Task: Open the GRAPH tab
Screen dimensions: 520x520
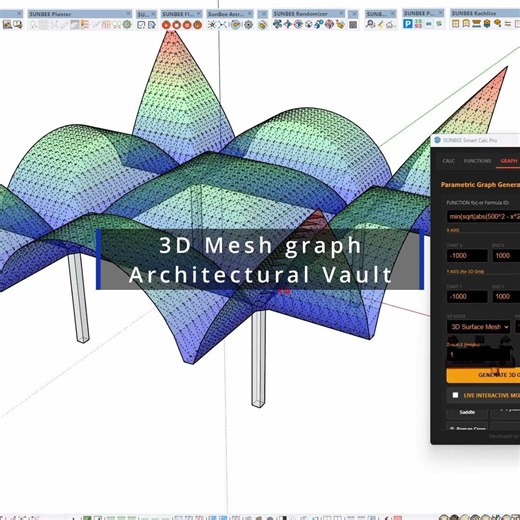Action: [x=509, y=161]
